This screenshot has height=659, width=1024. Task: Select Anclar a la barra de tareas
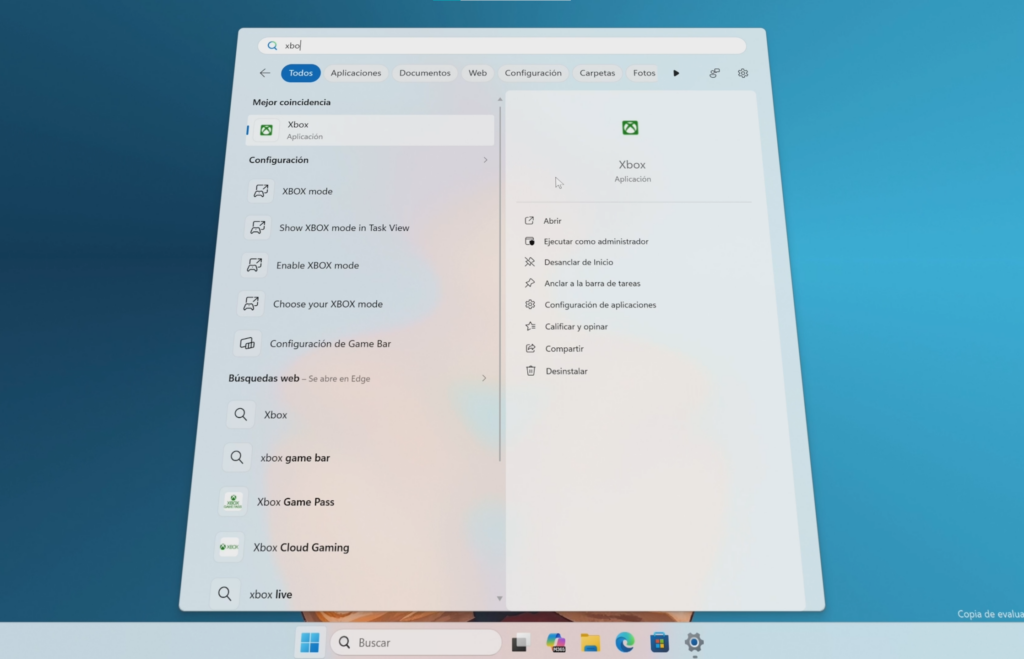592,283
